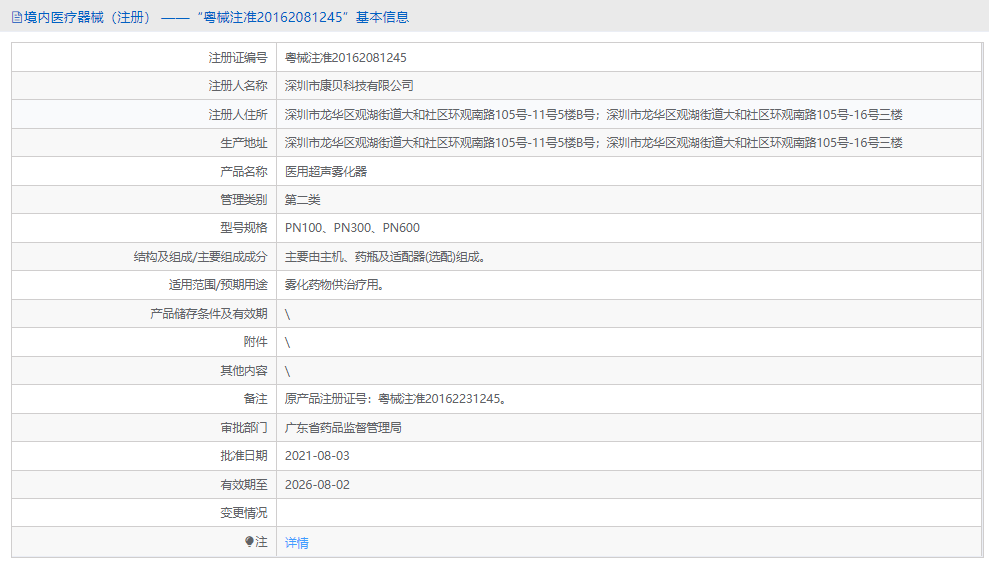Click registrant name 深圳市康贝科技有限公司
Viewport: 989px width, 567px height.
click(x=349, y=86)
